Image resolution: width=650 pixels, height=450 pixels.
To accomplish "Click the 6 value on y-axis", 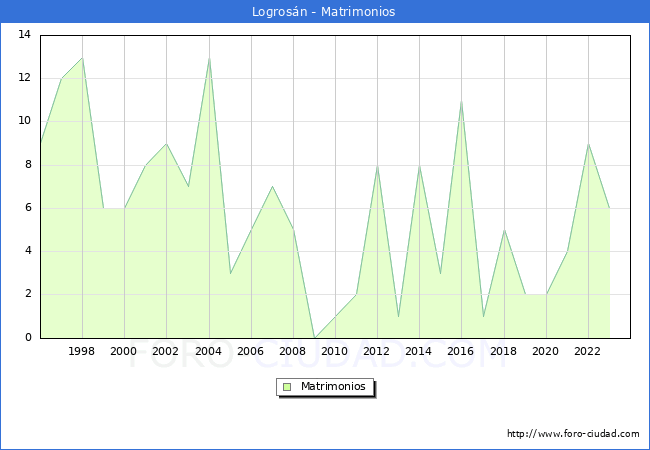I will 28,208.
